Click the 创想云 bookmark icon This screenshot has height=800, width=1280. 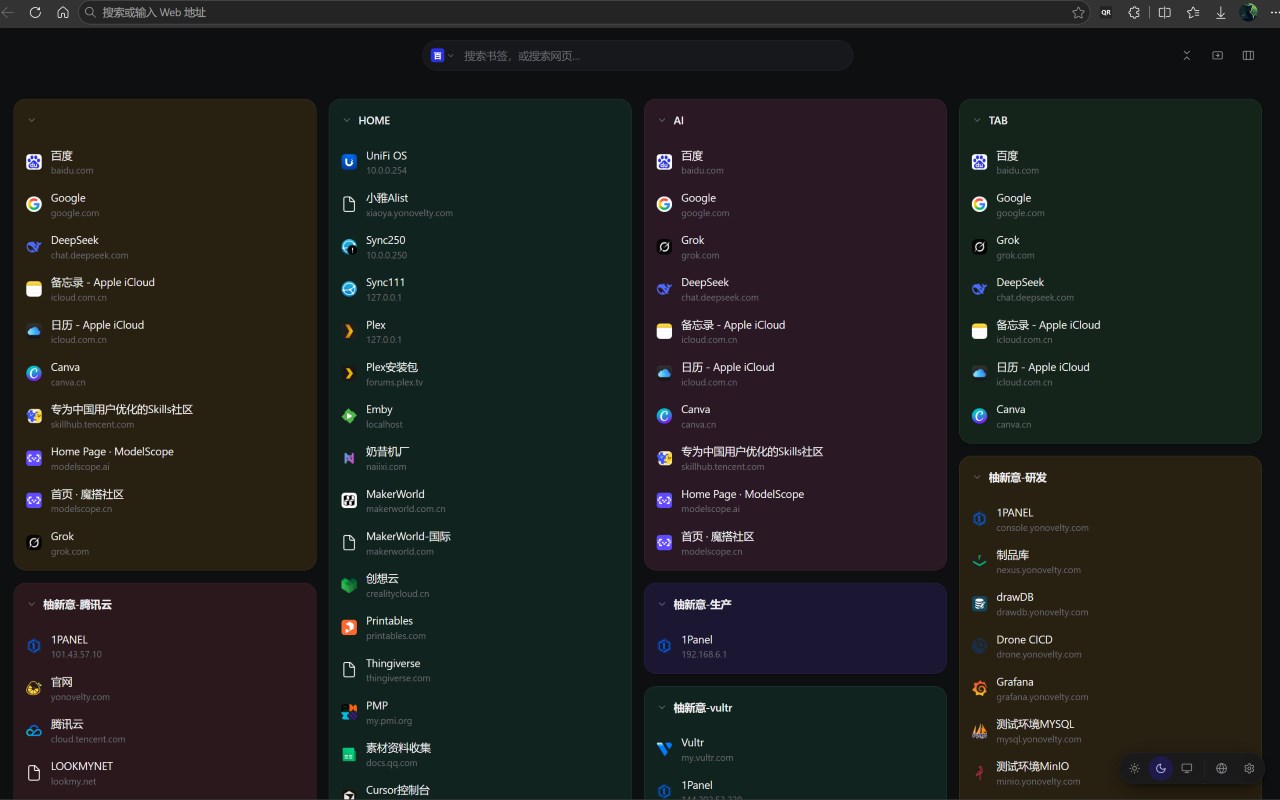coord(349,585)
